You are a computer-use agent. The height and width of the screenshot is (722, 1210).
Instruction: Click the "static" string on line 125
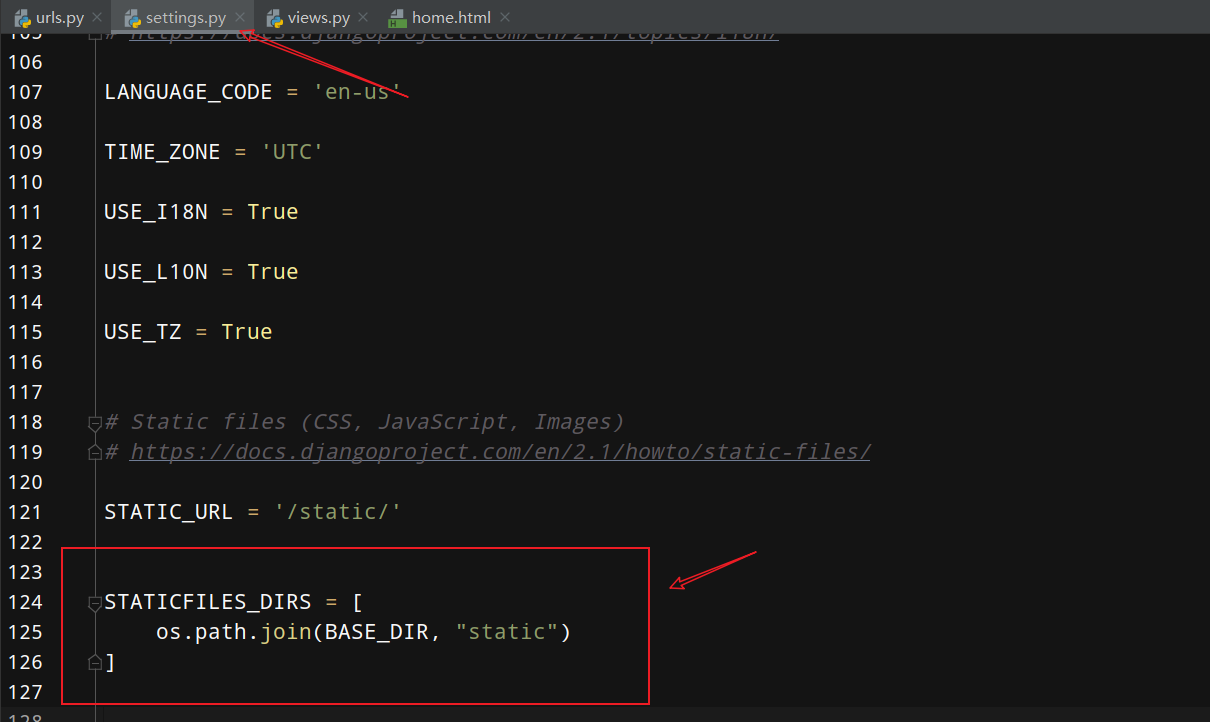pyautogui.click(x=508, y=632)
